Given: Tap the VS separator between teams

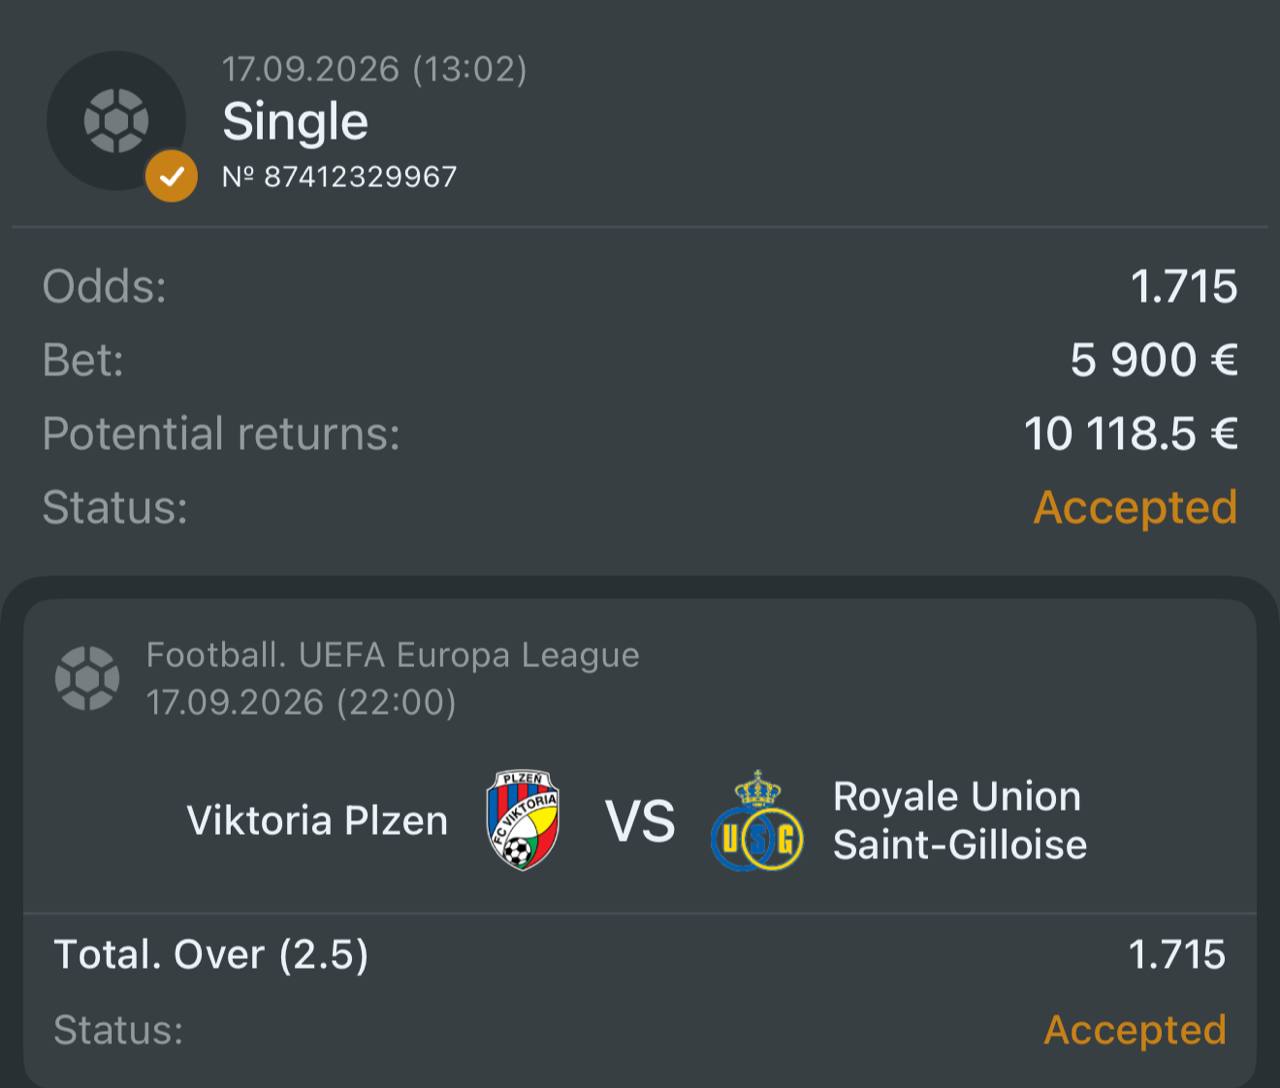Looking at the screenshot, I should click(x=640, y=821).
